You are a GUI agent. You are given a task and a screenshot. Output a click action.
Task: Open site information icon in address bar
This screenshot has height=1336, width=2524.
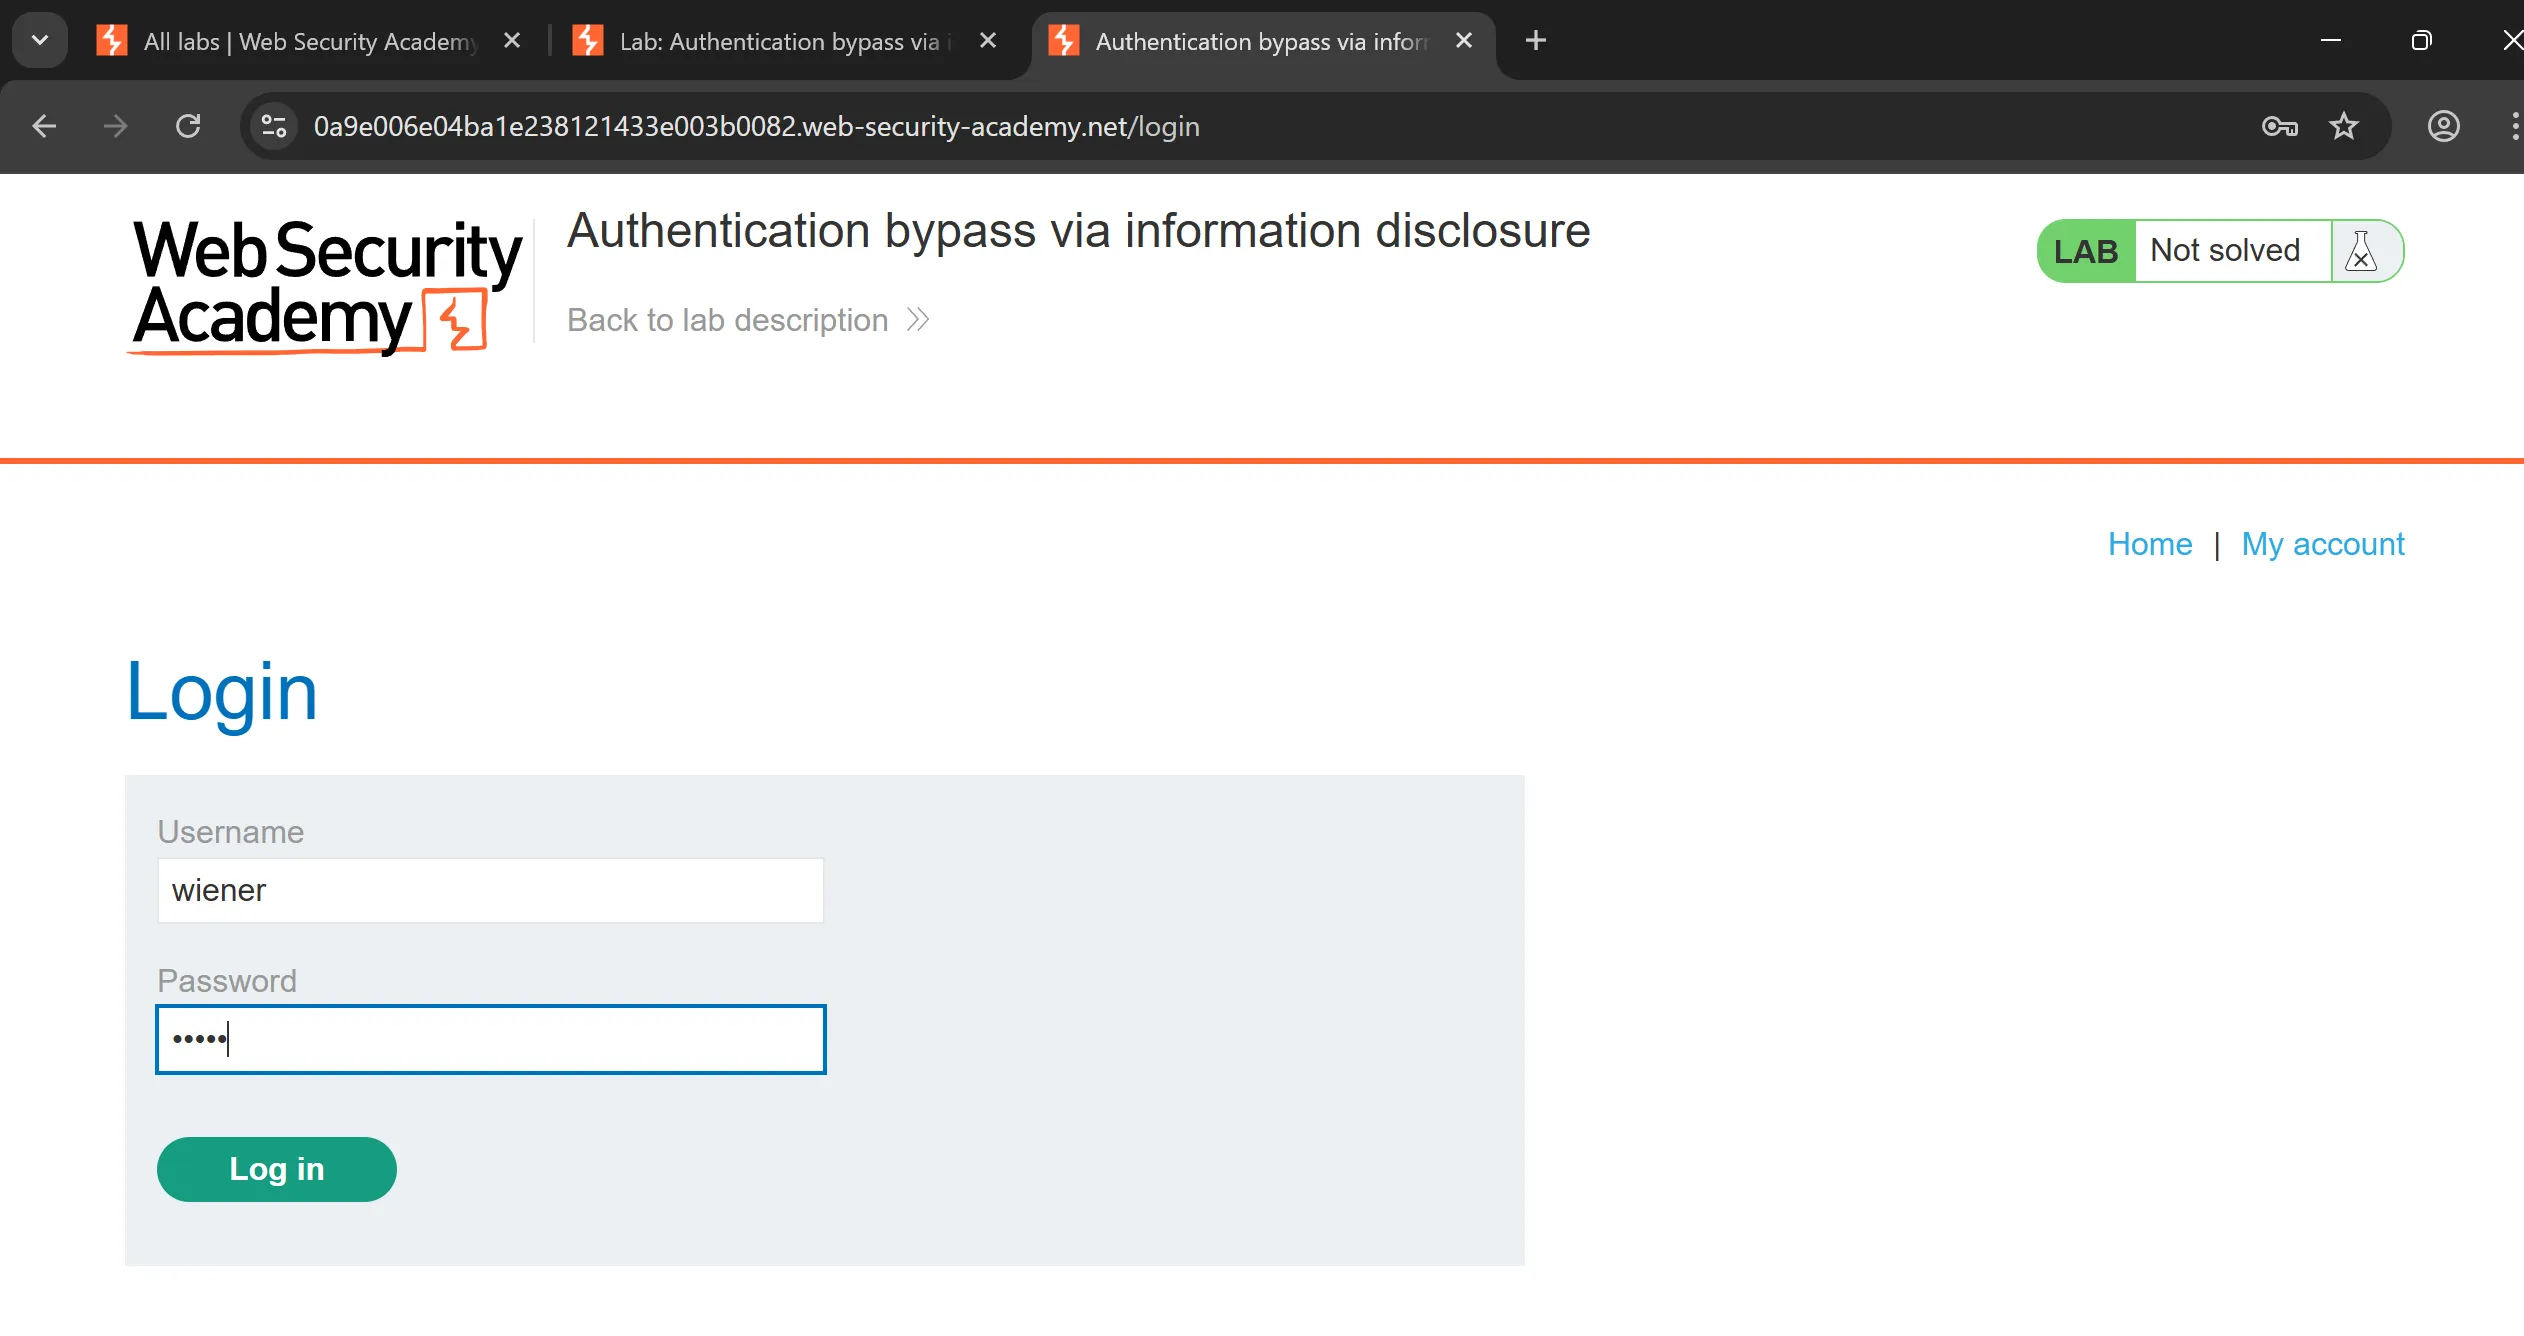(x=274, y=126)
